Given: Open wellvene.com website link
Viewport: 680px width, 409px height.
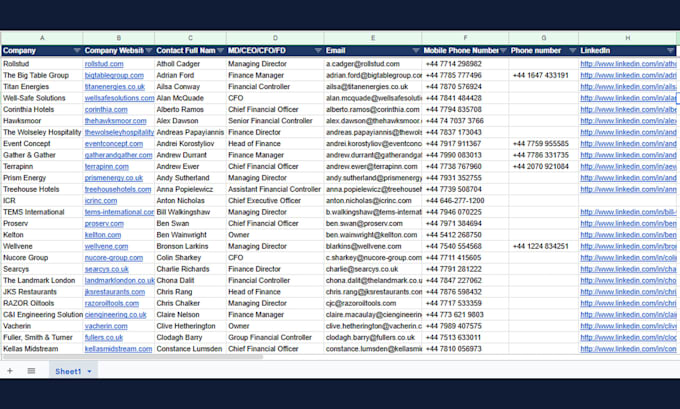Looking at the screenshot, I should (x=106, y=246).
